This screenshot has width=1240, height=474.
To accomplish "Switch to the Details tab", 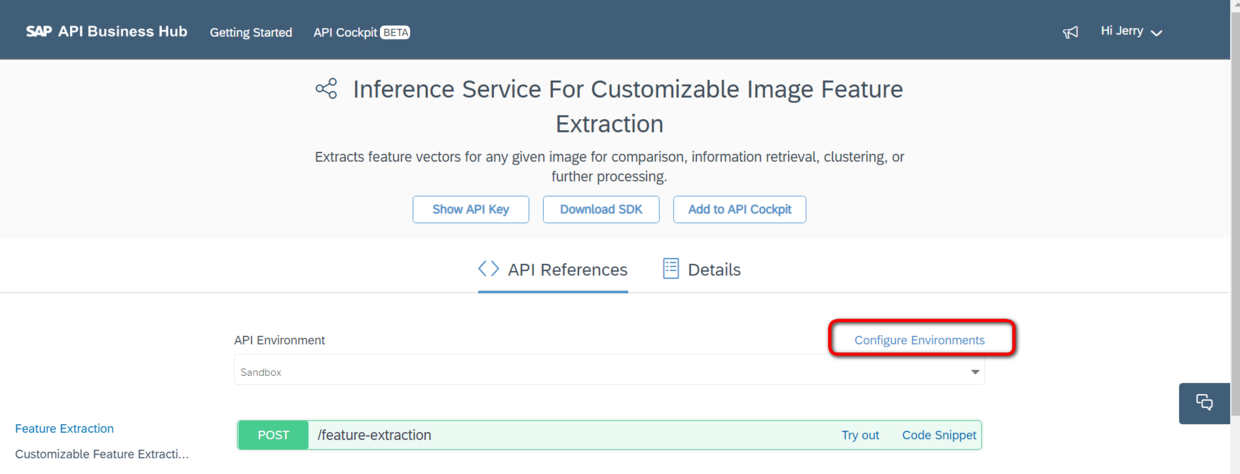I will (x=714, y=270).
